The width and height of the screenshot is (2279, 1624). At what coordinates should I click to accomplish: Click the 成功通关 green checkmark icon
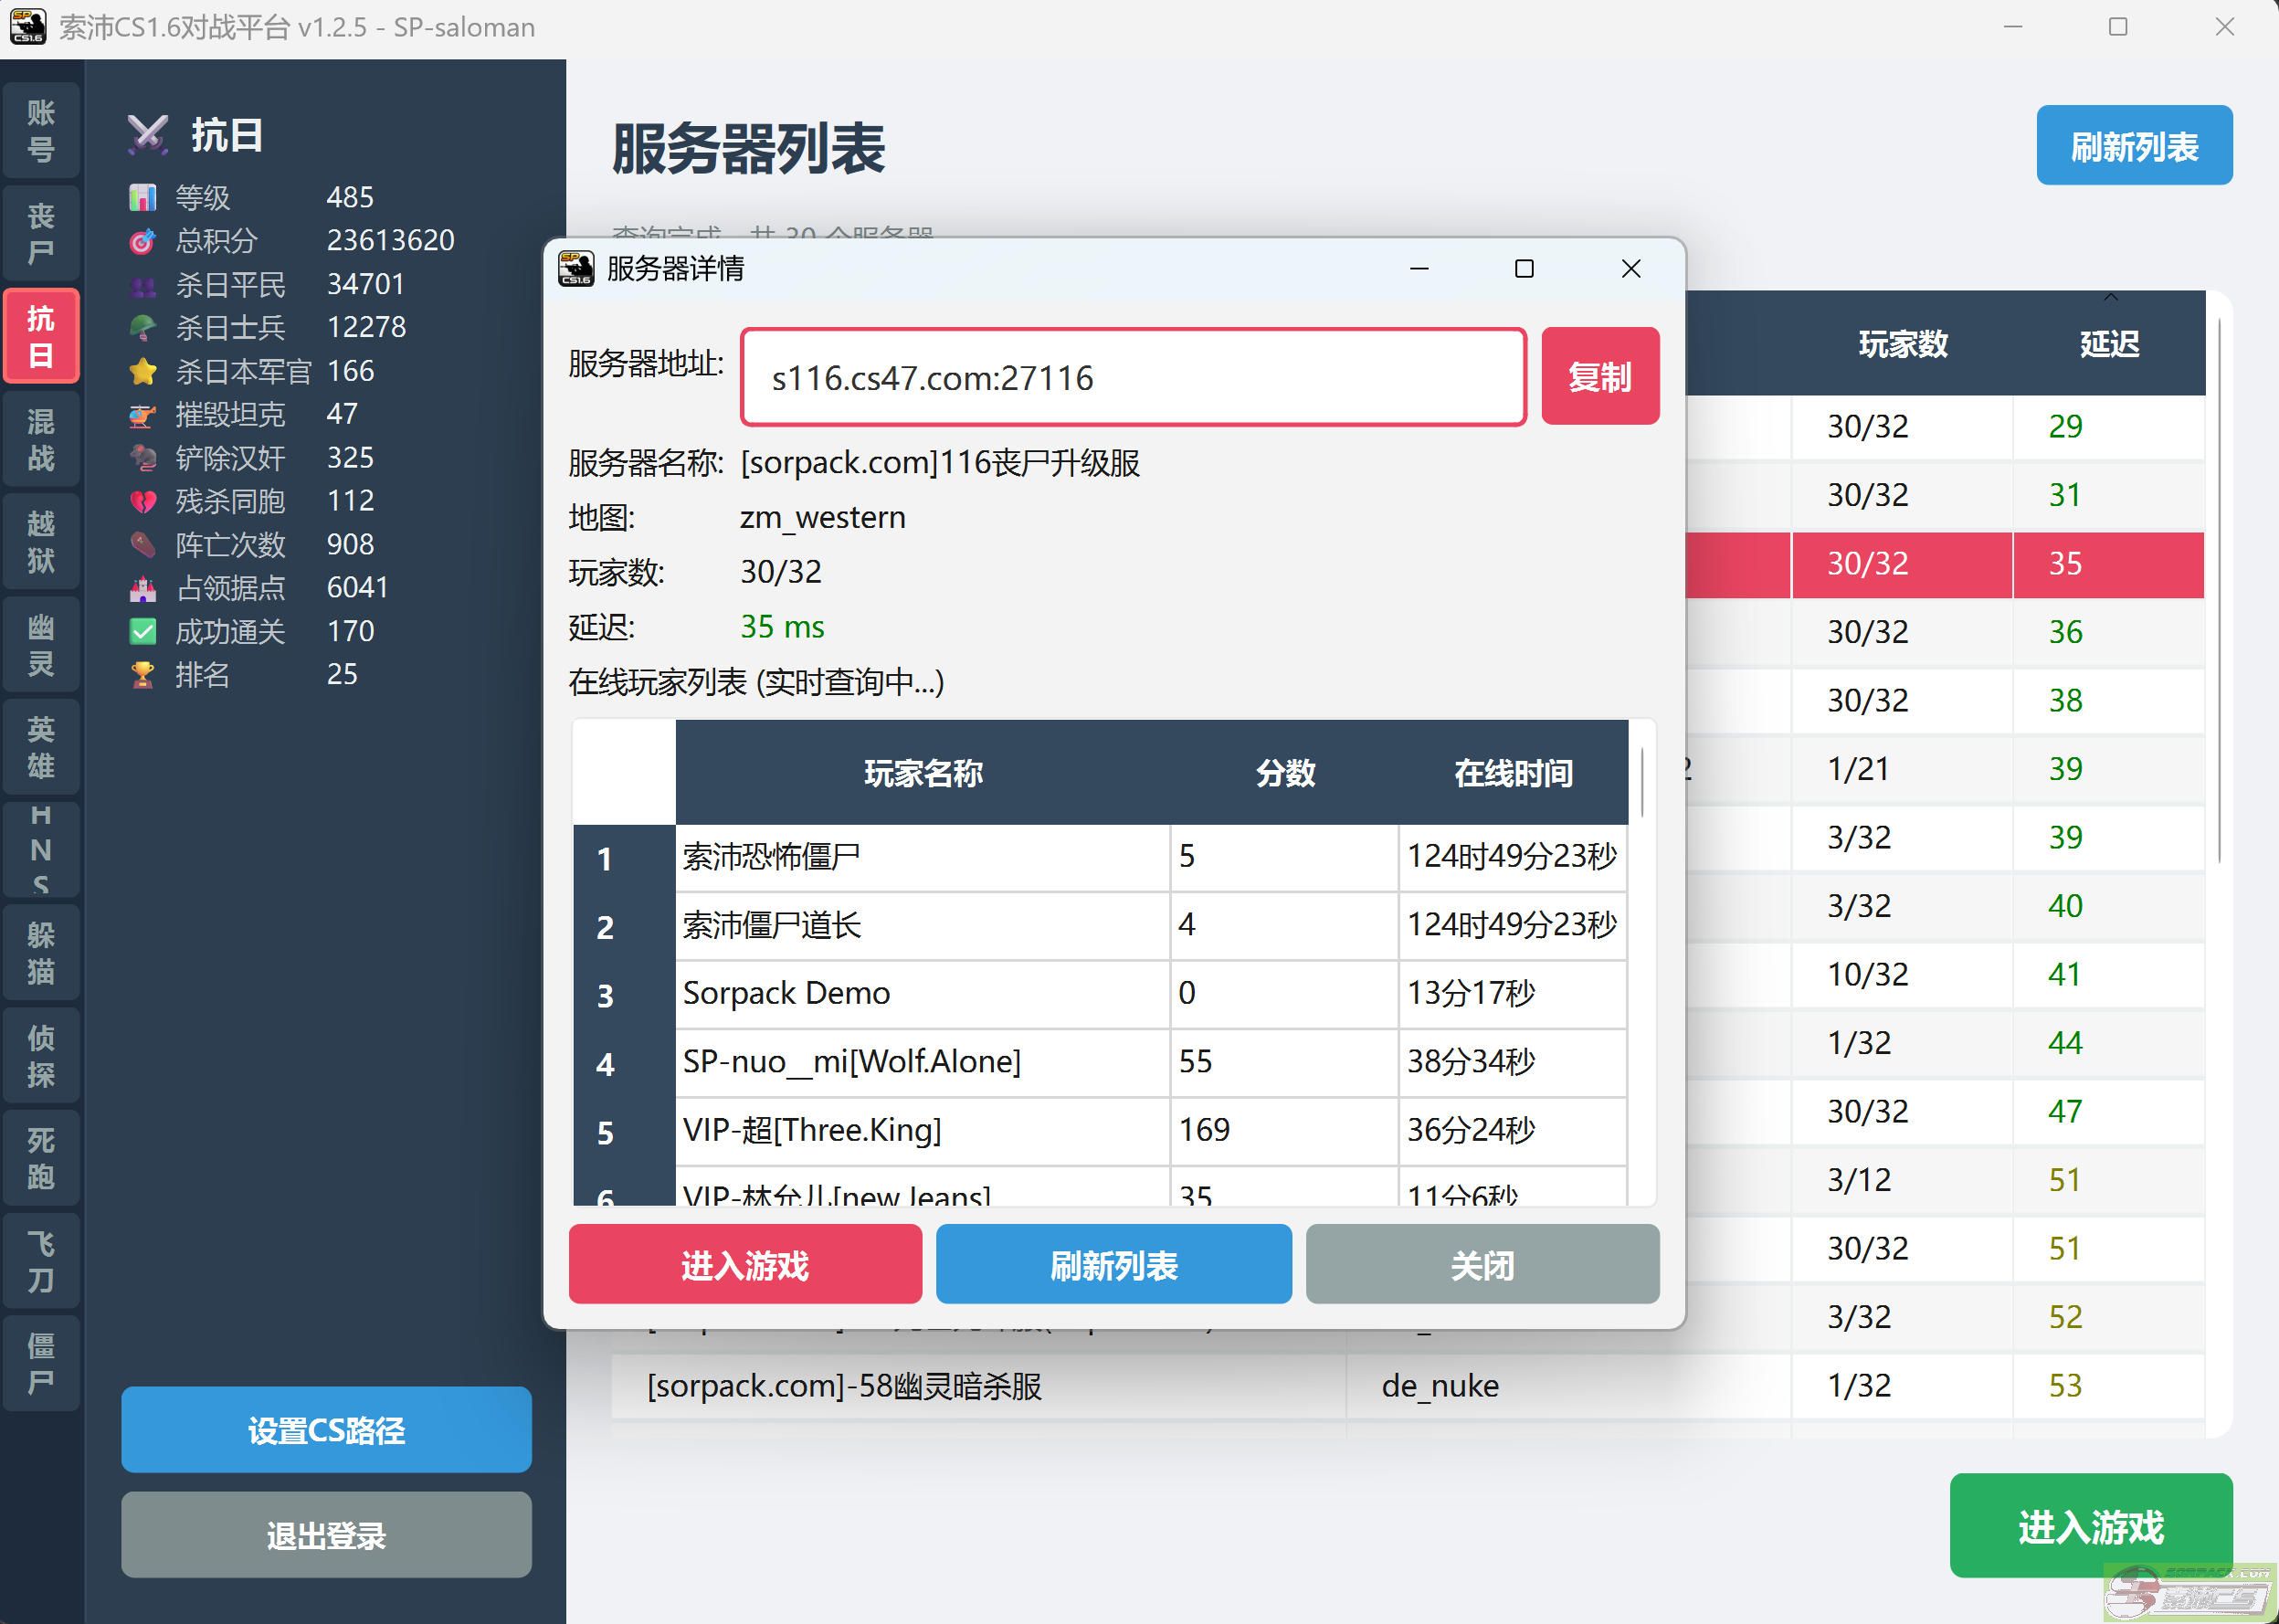pyautogui.click(x=143, y=631)
